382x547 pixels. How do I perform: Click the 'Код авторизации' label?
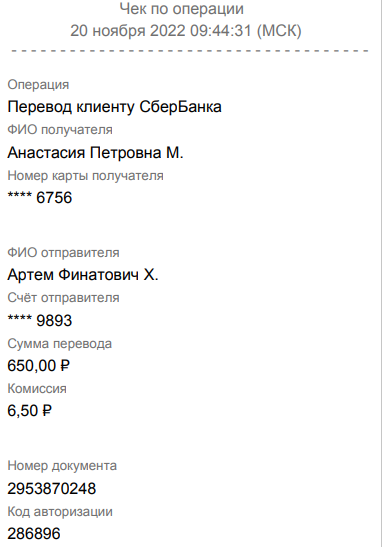click(x=60, y=512)
